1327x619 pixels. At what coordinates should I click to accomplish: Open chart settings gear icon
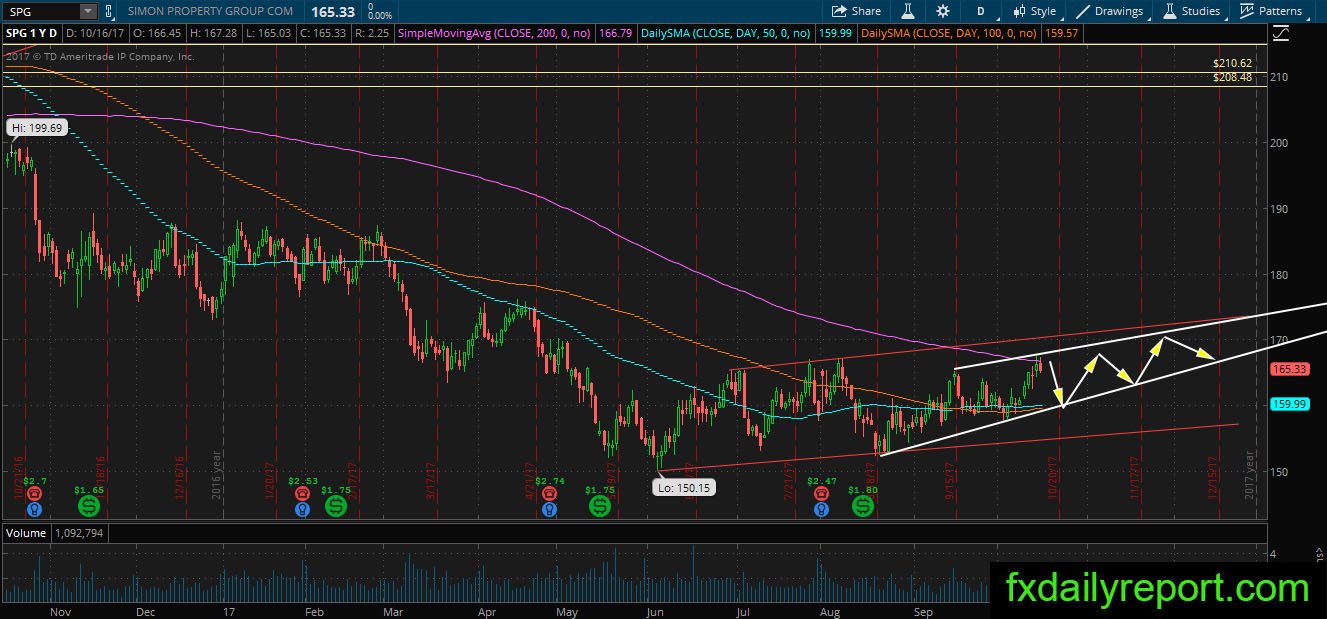coord(943,11)
